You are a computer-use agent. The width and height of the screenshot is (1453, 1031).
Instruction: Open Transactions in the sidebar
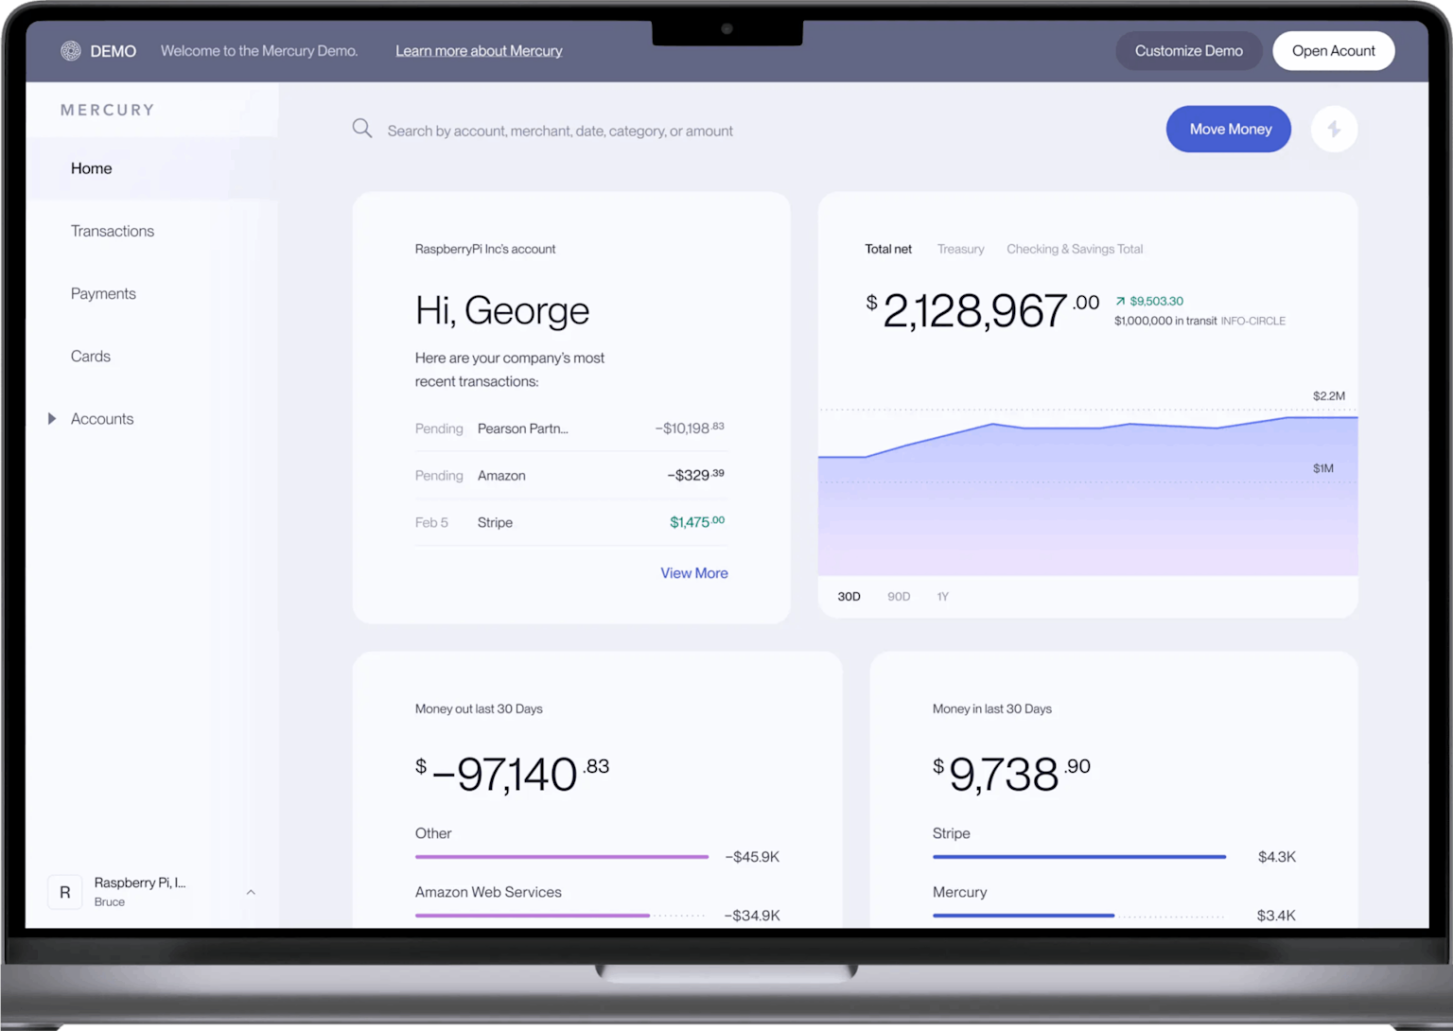[112, 231]
